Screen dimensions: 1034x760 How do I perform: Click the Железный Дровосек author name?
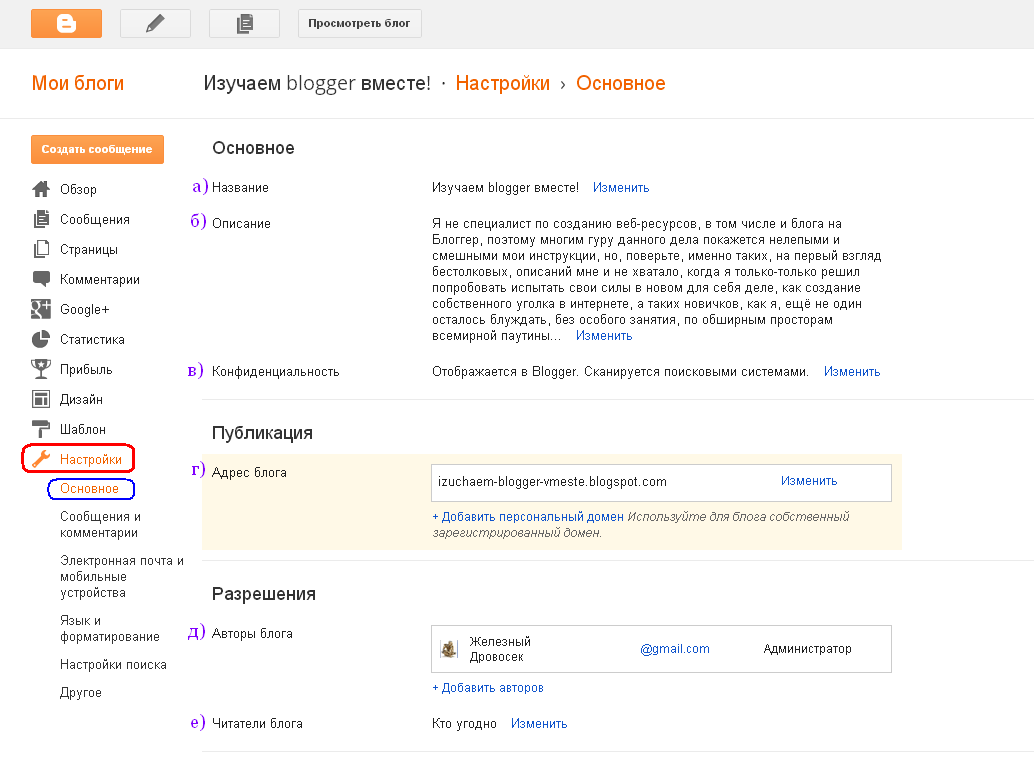coord(500,649)
